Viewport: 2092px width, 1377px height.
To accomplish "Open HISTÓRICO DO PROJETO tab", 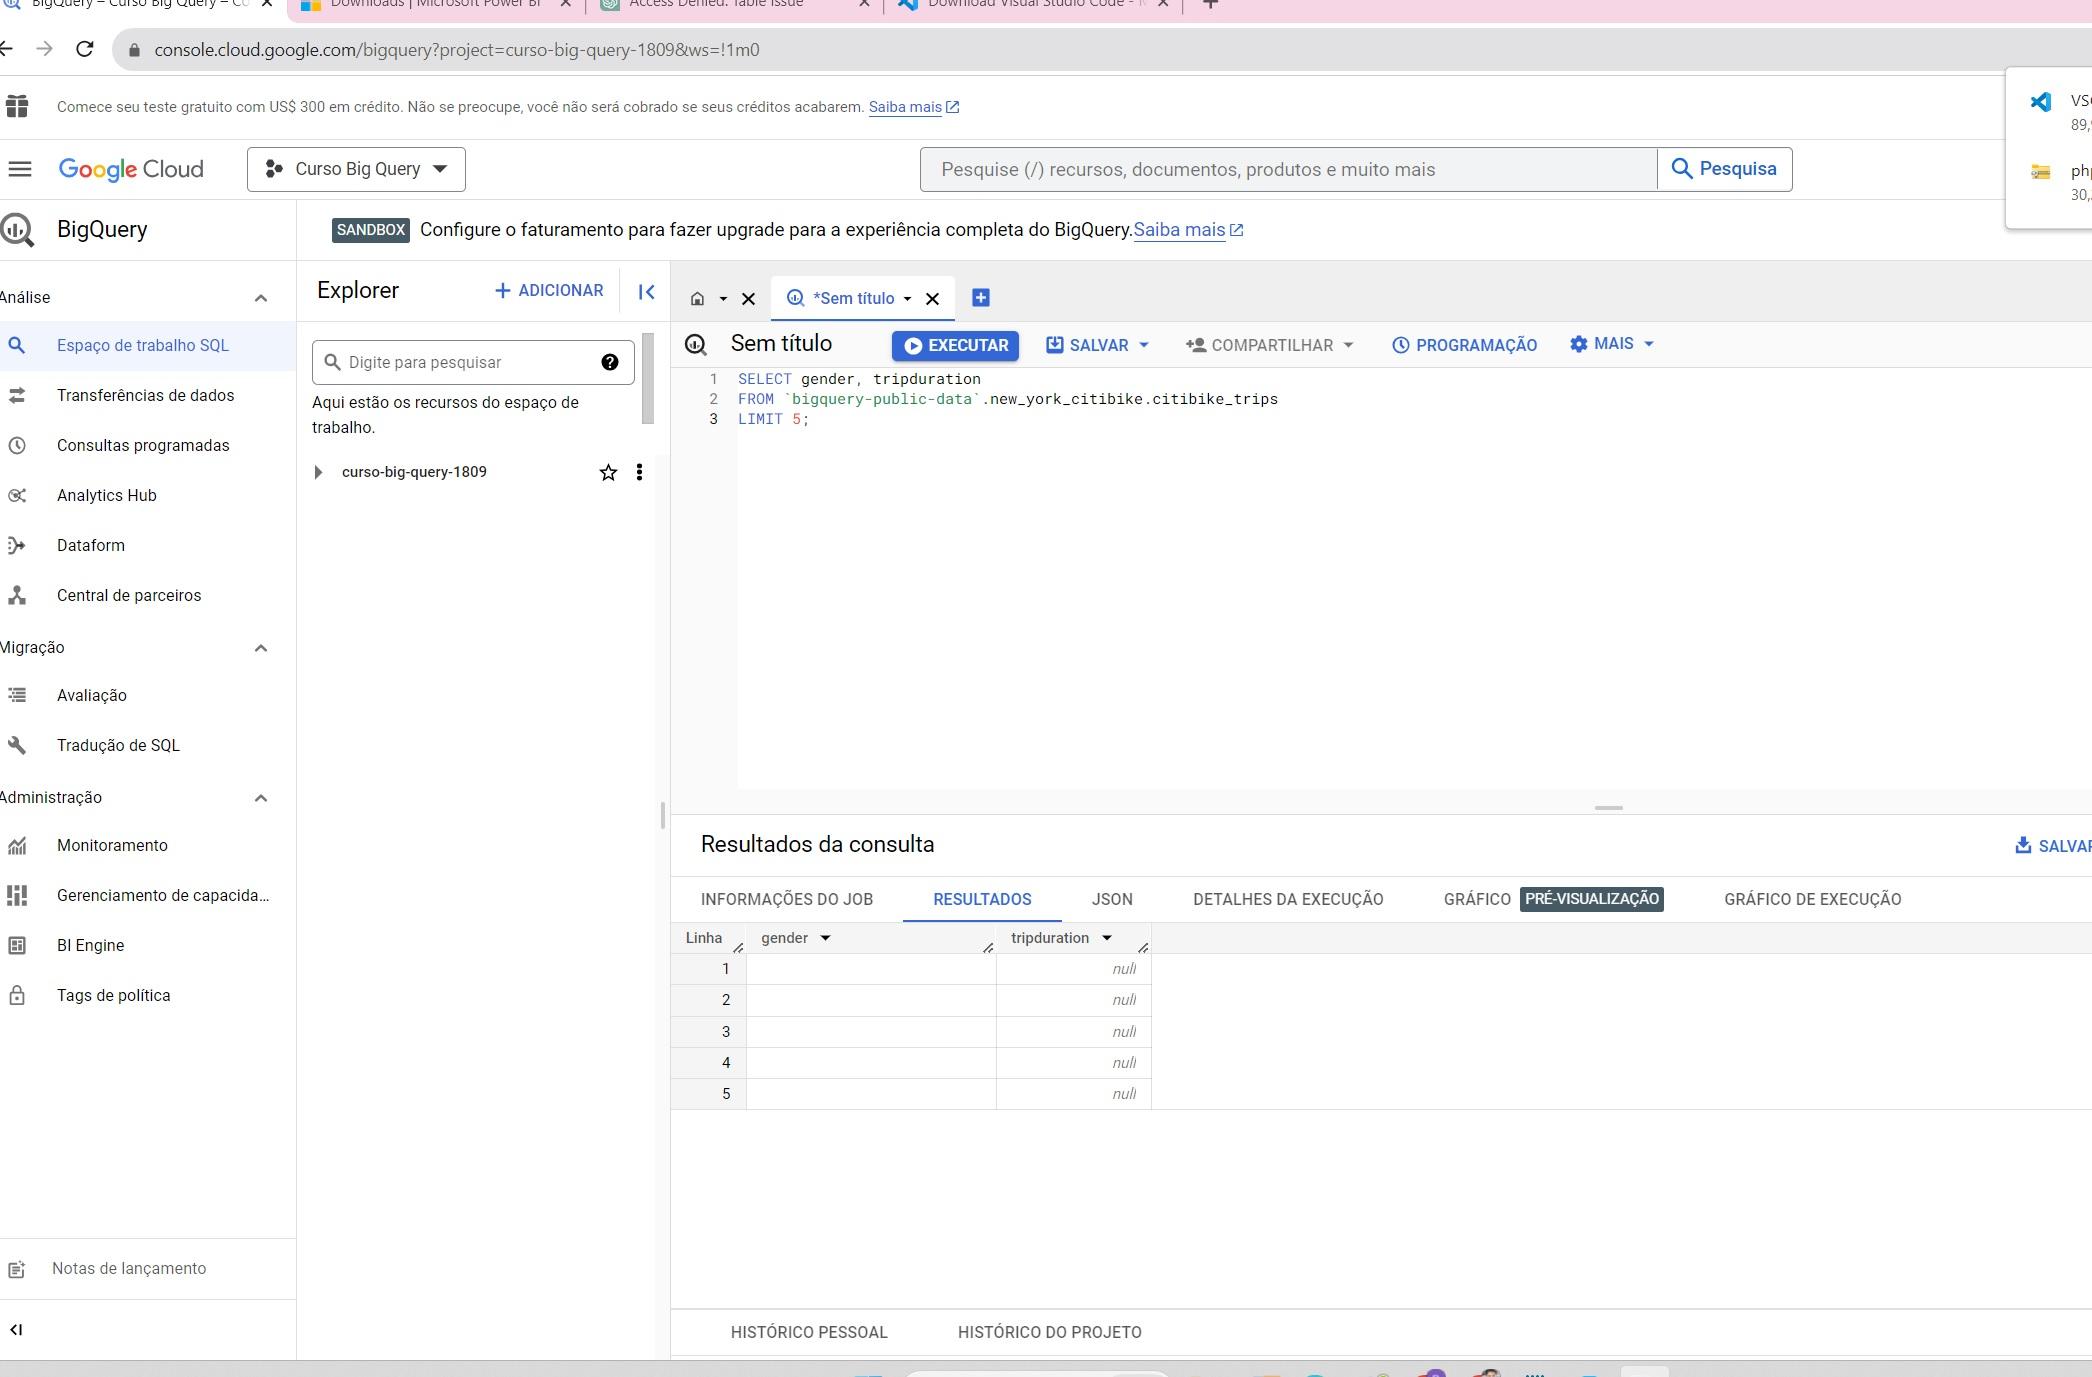I will tap(1049, 1332).
